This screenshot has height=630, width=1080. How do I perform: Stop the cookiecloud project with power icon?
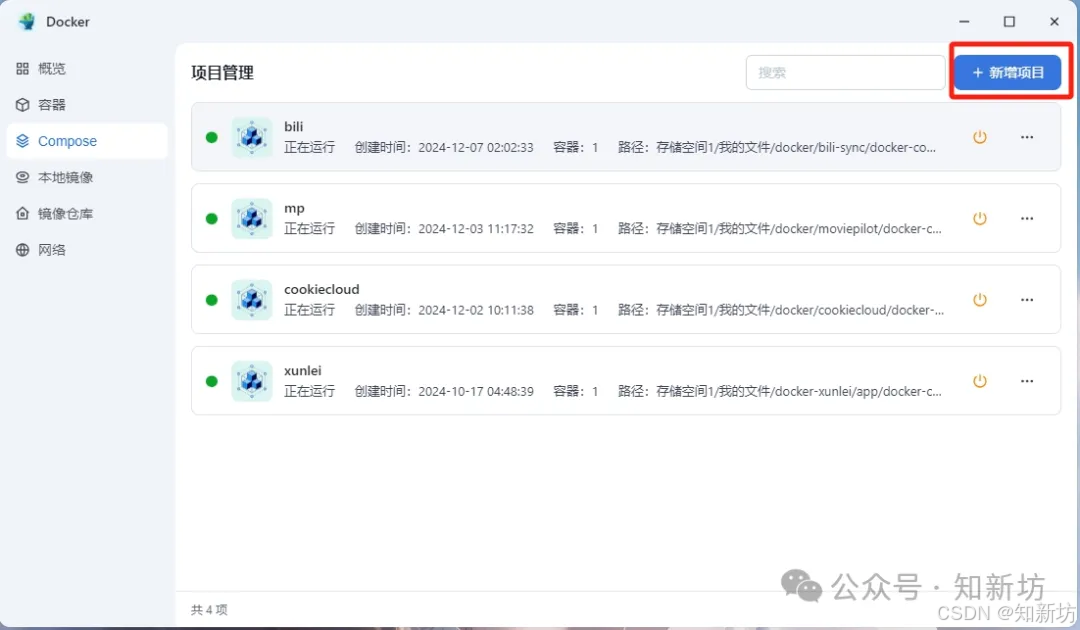click(979, 300)
